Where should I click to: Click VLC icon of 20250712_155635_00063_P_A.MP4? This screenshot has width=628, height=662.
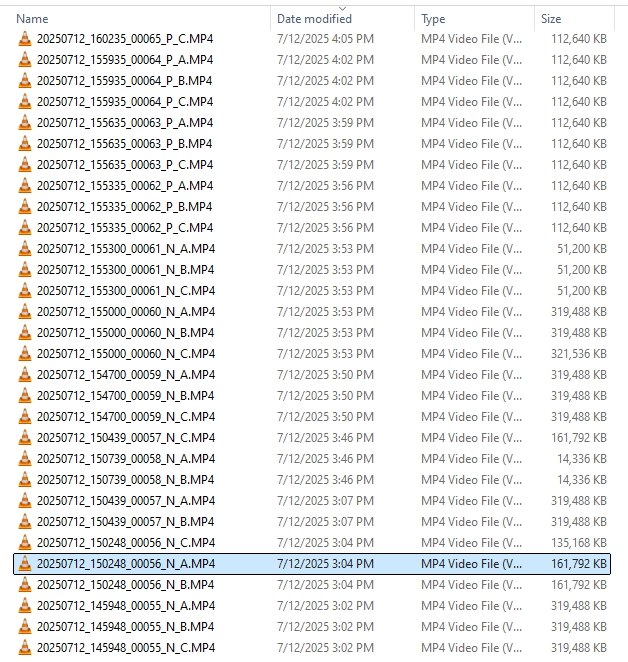(25, 122)
